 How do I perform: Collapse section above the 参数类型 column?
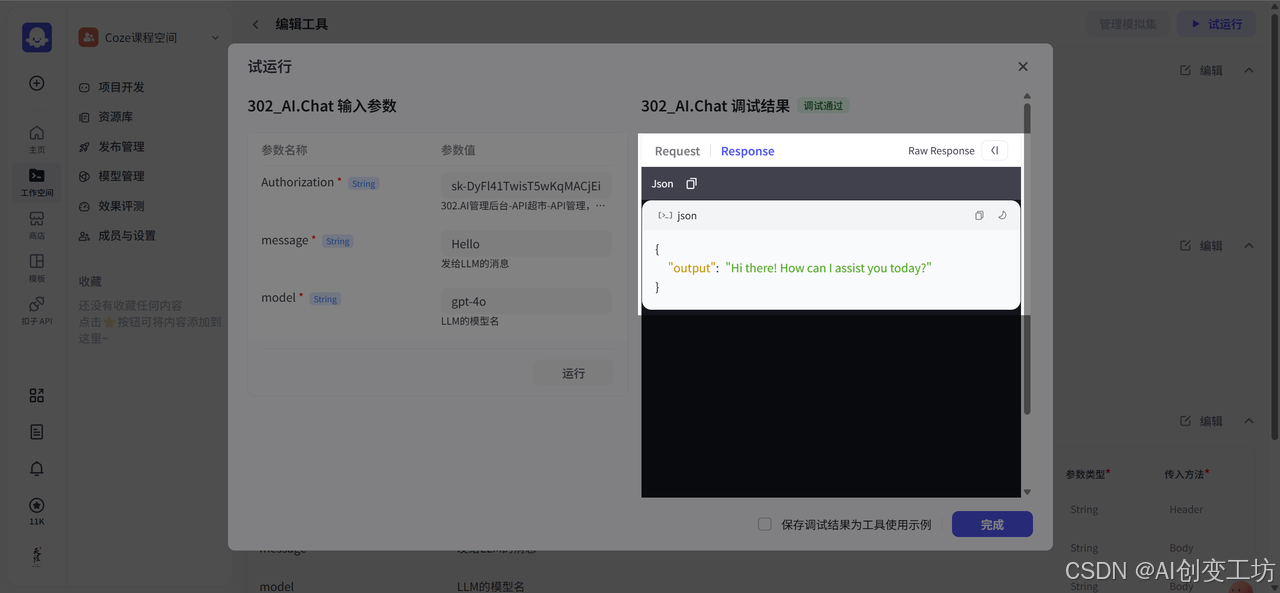click(x=1249, y=421)
